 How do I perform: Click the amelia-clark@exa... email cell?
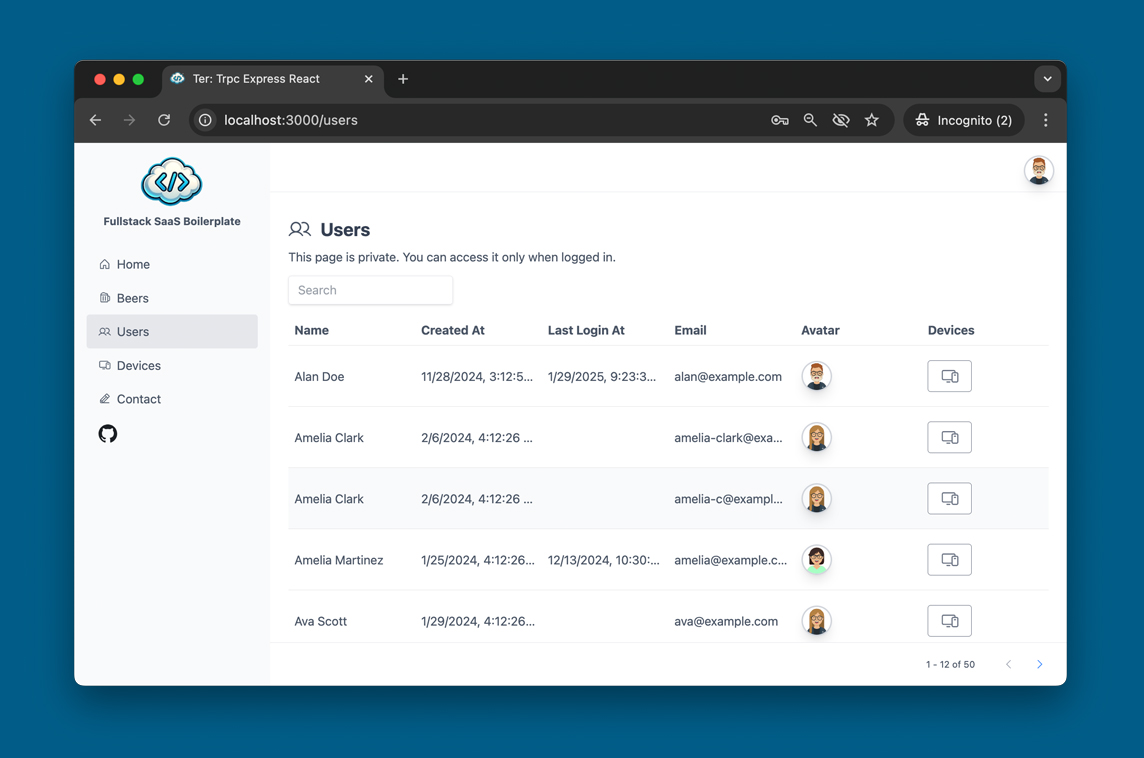tap(728, 438)
